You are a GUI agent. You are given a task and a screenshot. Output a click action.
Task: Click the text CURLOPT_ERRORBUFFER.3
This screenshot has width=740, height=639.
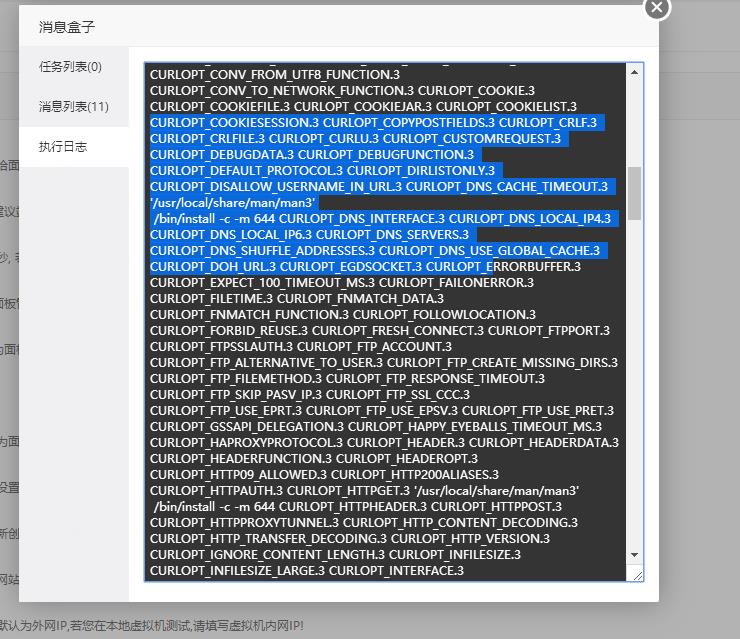(503, 267)
